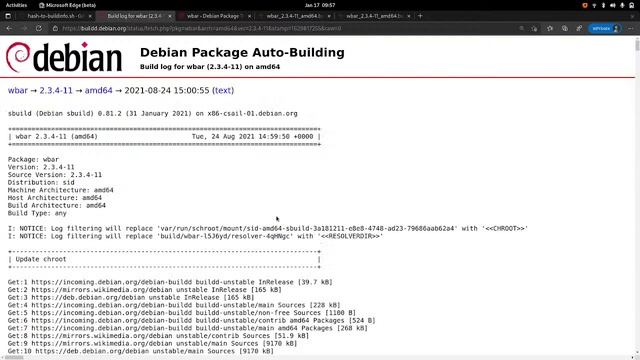Open the amd64 architecture link
This screenshot has height=360, width=640.
click(x=98, y=90)
